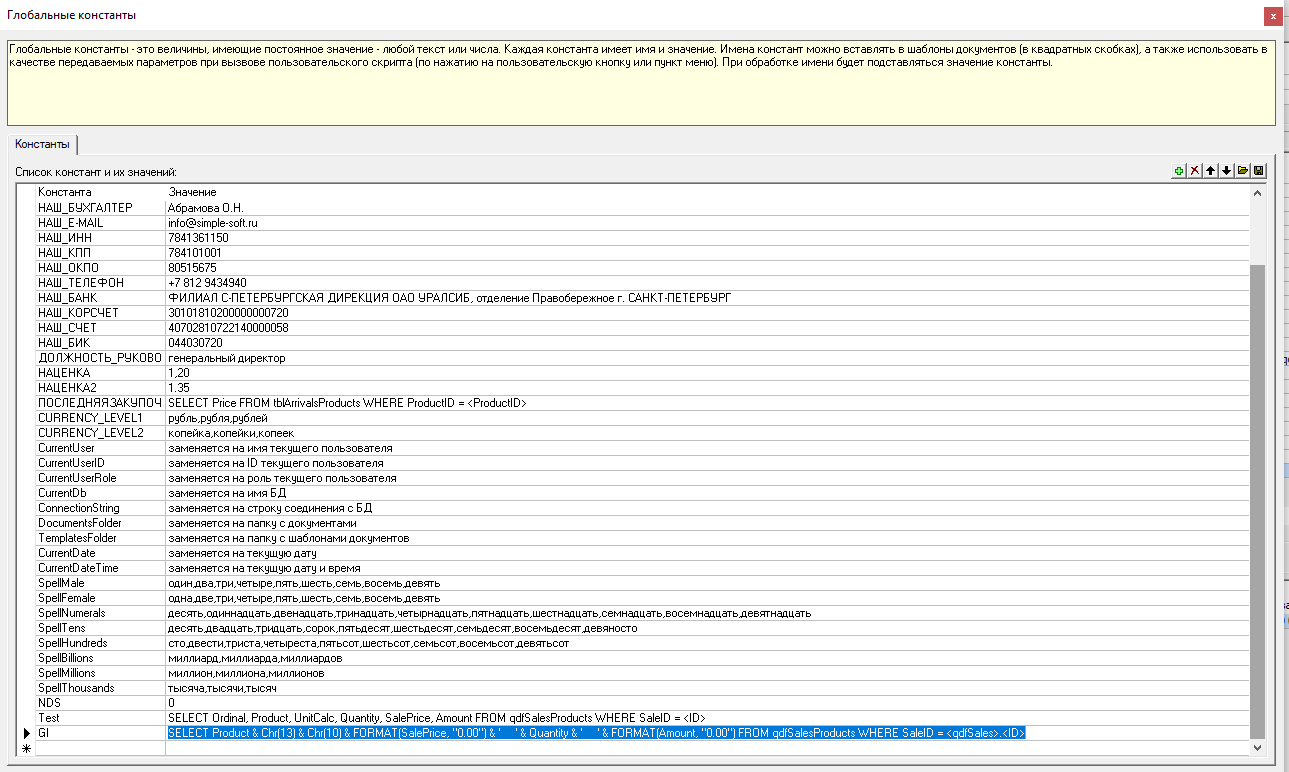Screen dimensions: 1289x772
Task: Move the constant up with the up arrow
Action: pos(1211,171)
